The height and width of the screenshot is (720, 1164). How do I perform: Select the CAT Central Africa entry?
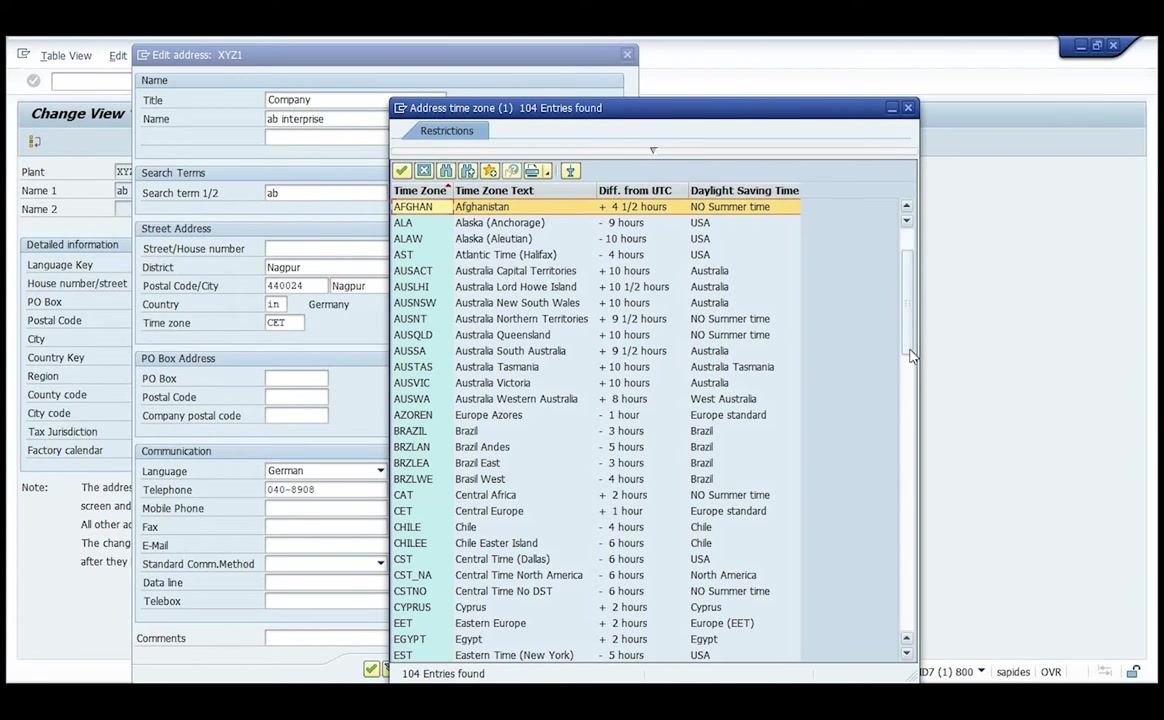[x=596, y=495]
